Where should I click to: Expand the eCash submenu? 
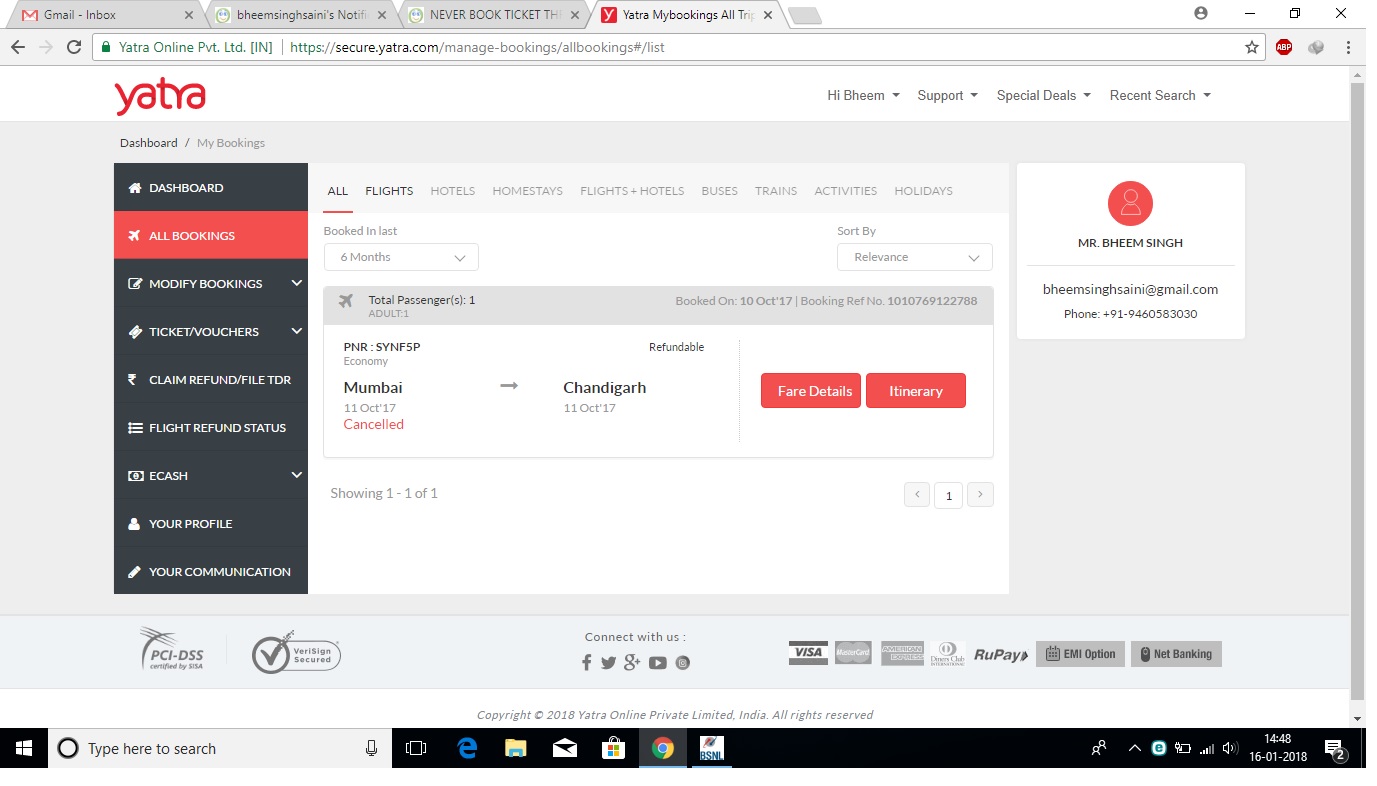click(x=296, y=475)
